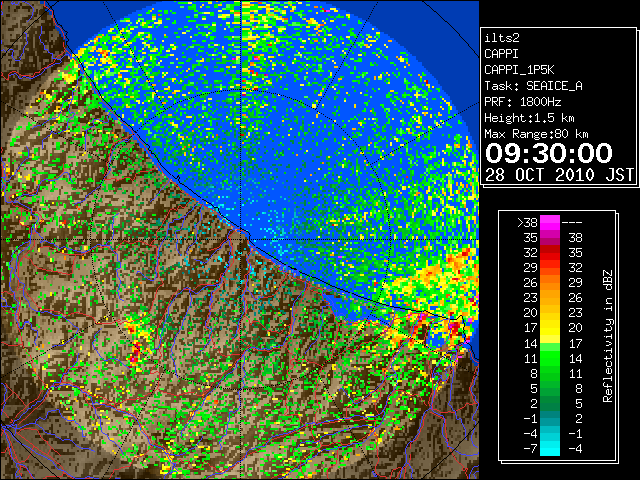This screenshot has height=480, width=640.
Task: Select the red 32–35 dBZ color band
Action: (x=550, y=253)
